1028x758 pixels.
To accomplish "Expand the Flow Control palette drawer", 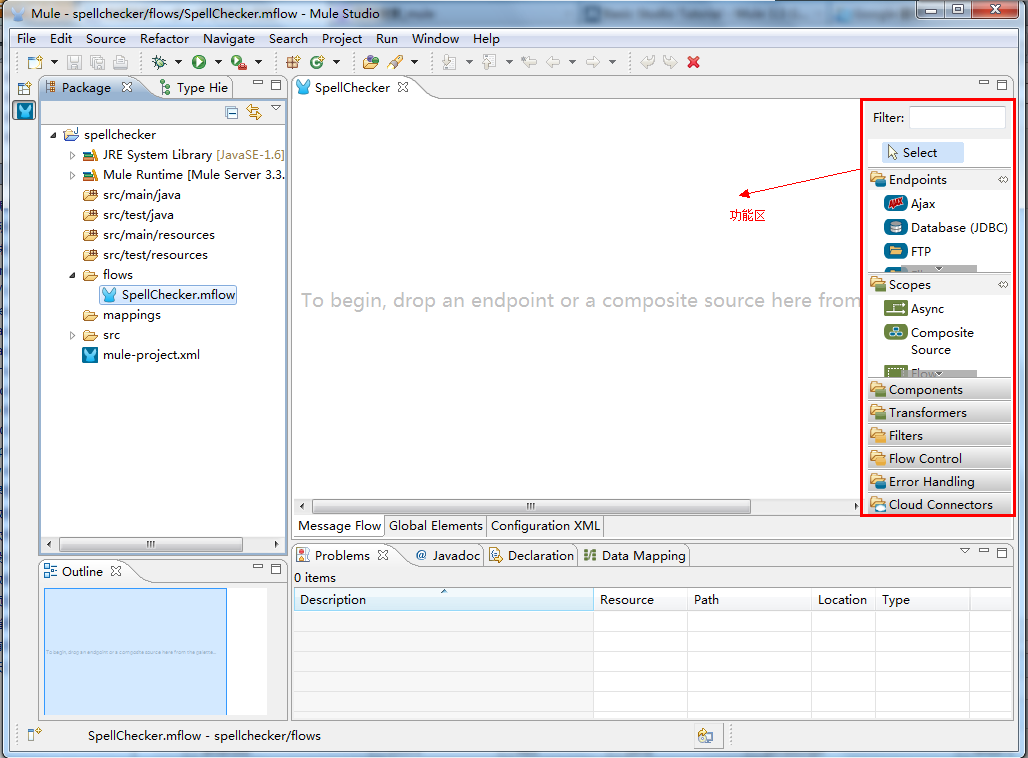I will click(939, 458).
